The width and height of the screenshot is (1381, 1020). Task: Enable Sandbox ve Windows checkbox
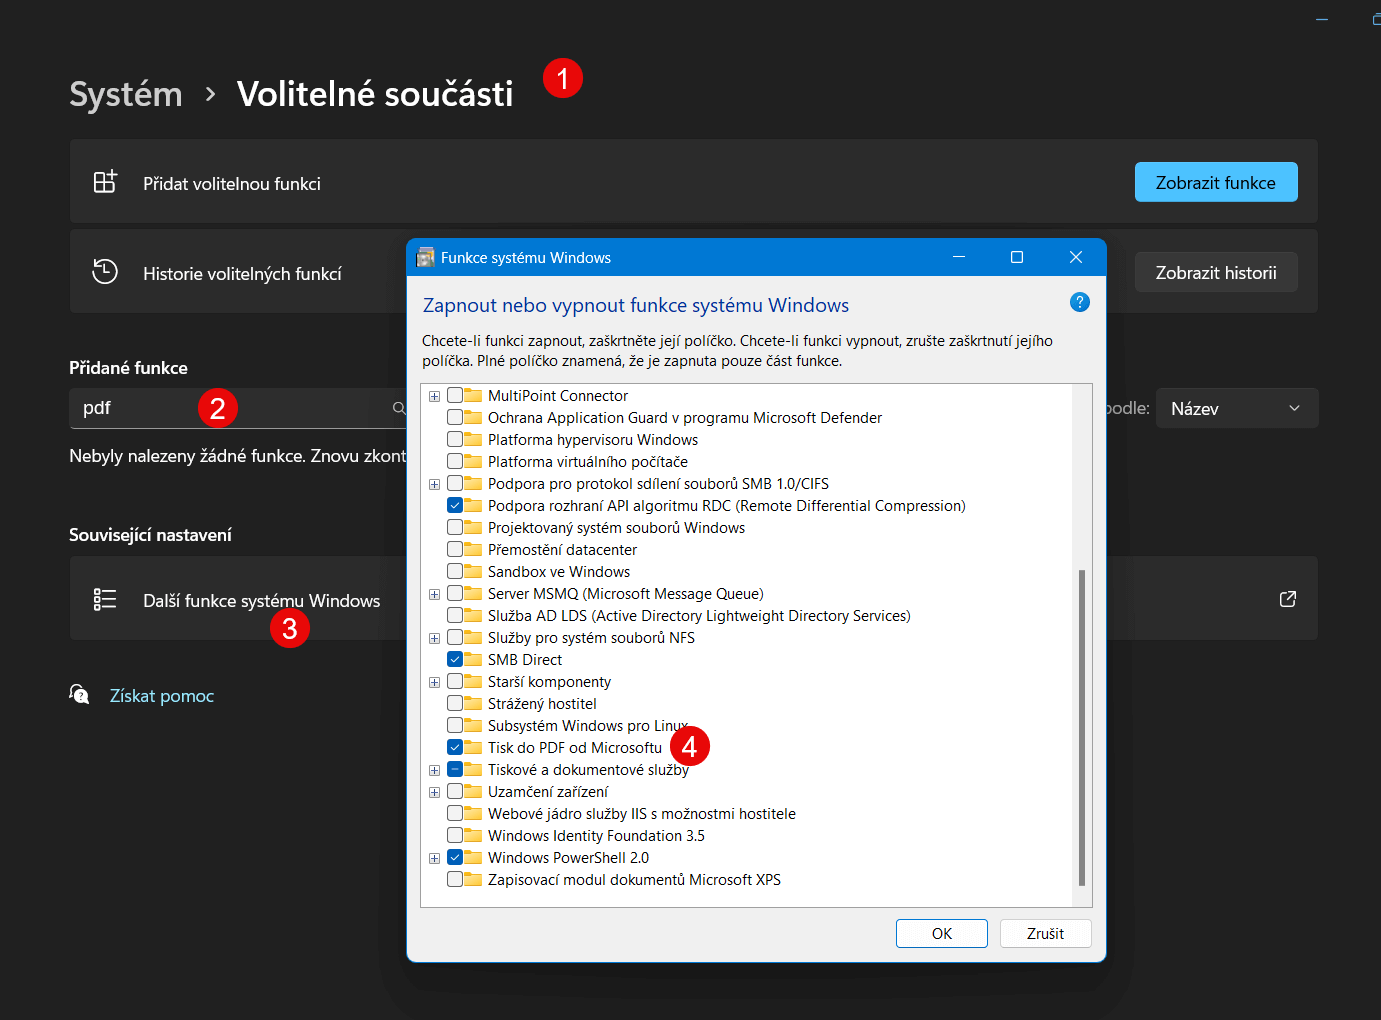[x=455, y=571]
